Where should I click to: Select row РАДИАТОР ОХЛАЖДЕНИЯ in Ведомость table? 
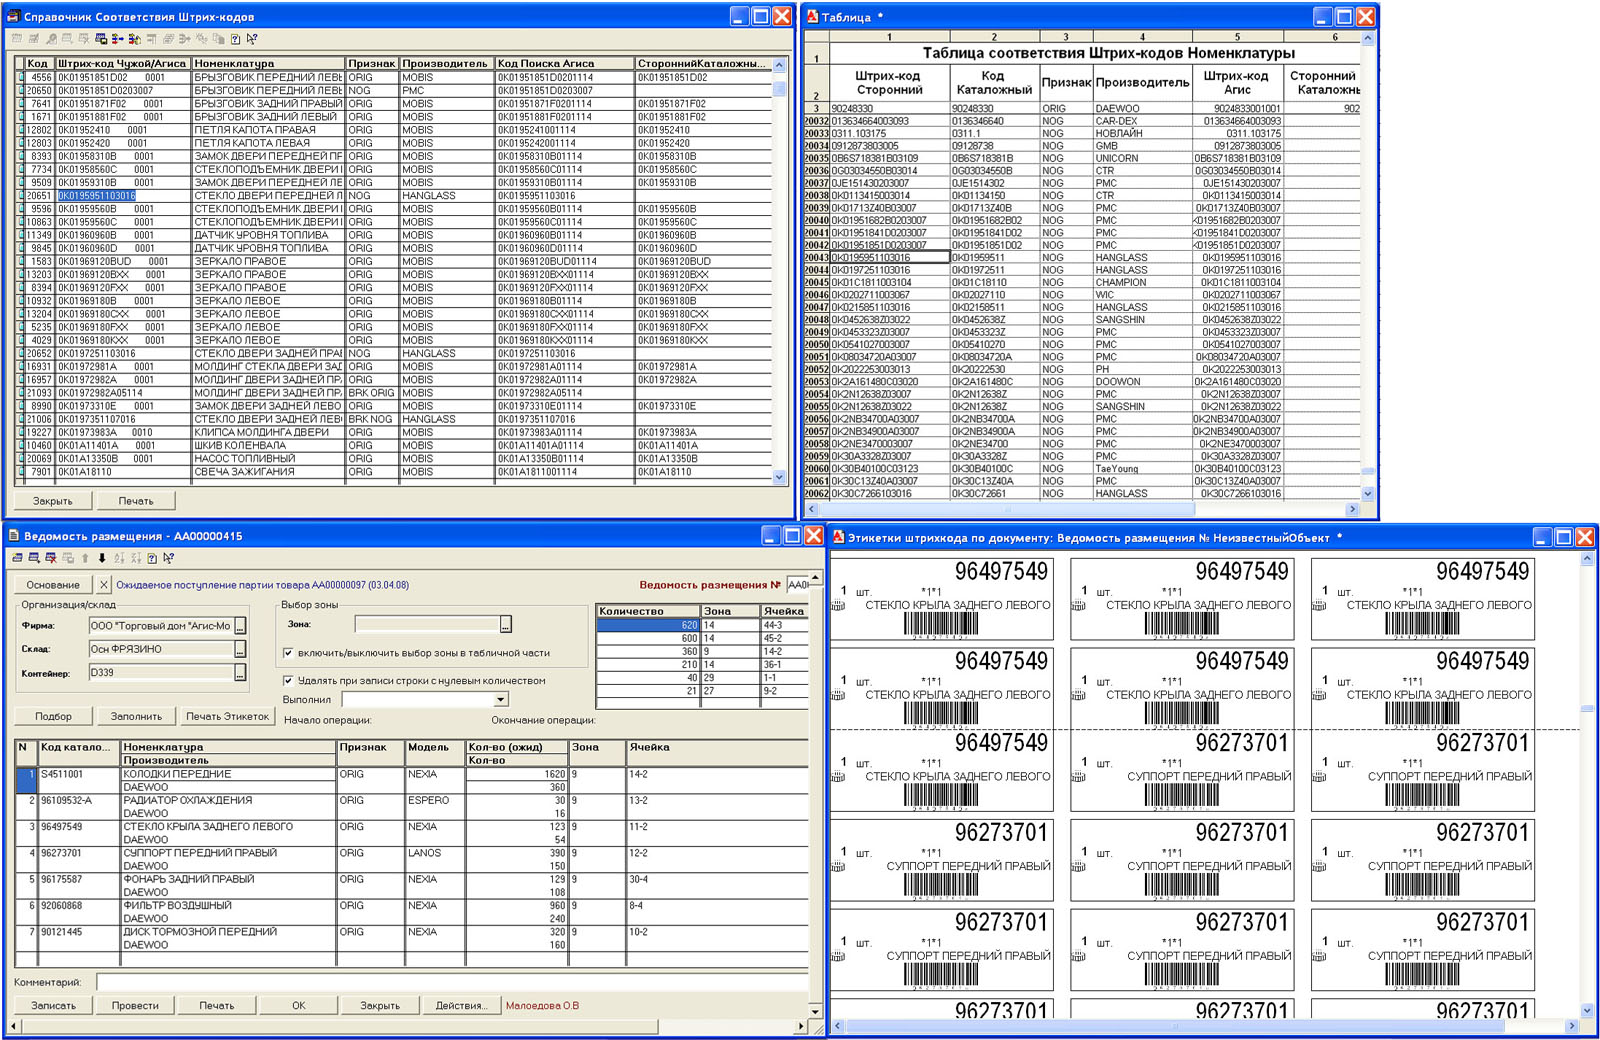412,806
